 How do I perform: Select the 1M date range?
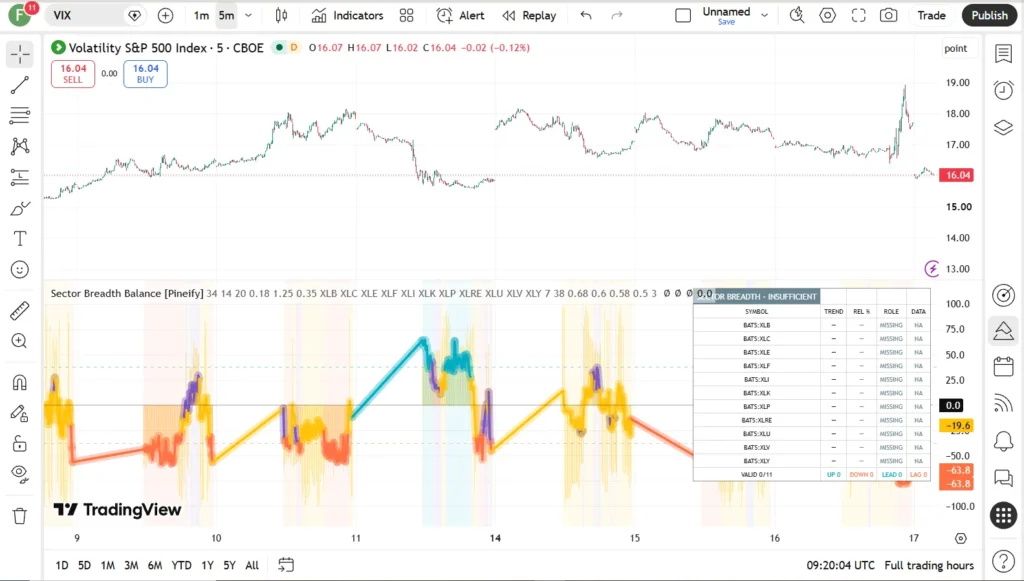[108, 565]
